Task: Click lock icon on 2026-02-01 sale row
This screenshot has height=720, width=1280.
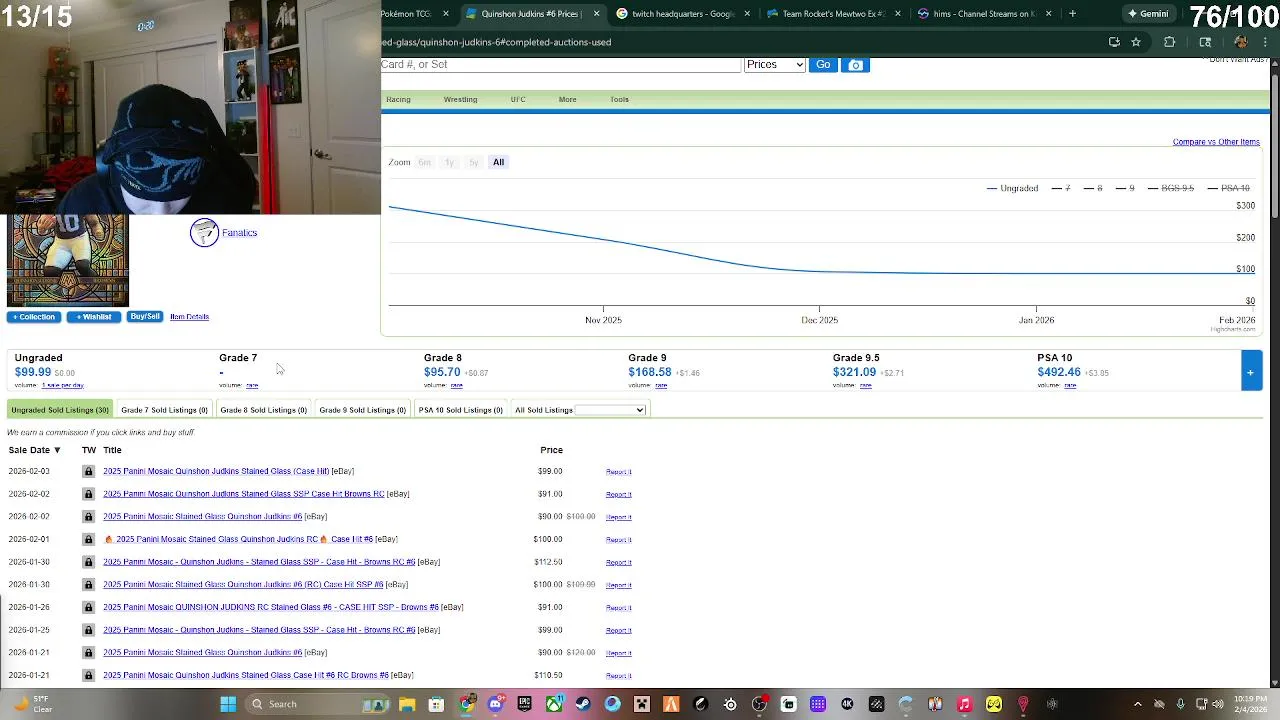Action: (88, 539)
